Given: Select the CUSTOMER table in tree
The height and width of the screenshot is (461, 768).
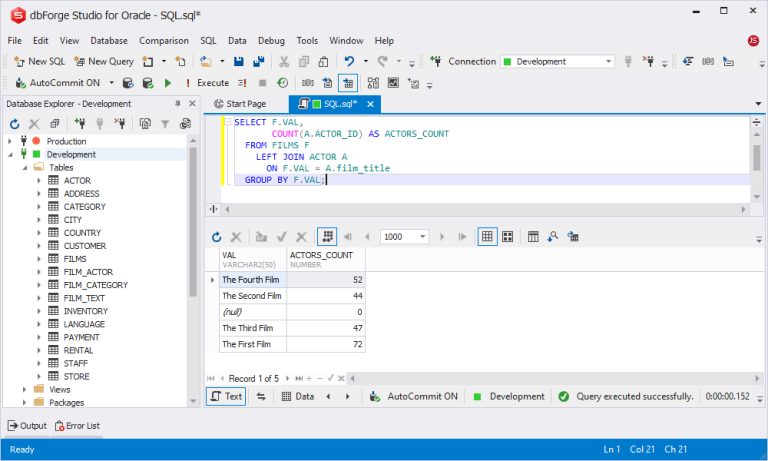Looking at the screenshot, I should pos(85,246).
